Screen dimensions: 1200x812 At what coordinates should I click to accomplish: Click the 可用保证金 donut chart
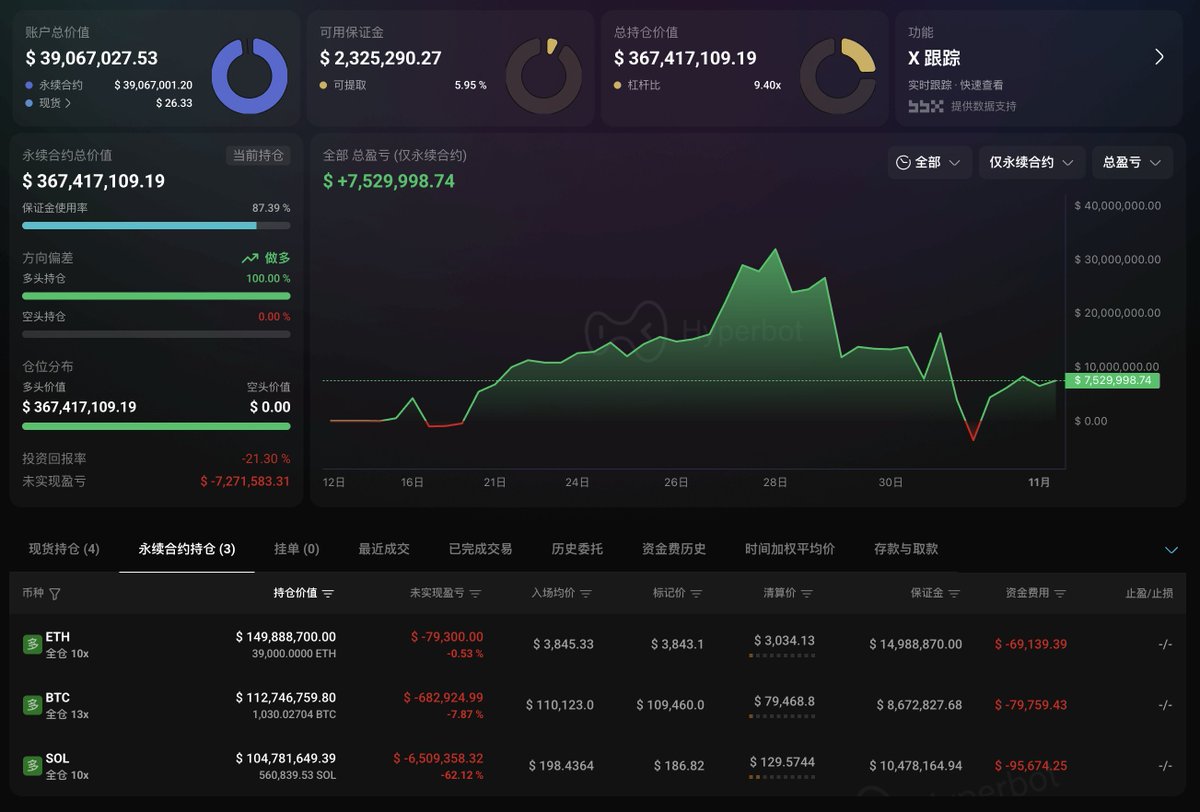click(x=544, y=76)
